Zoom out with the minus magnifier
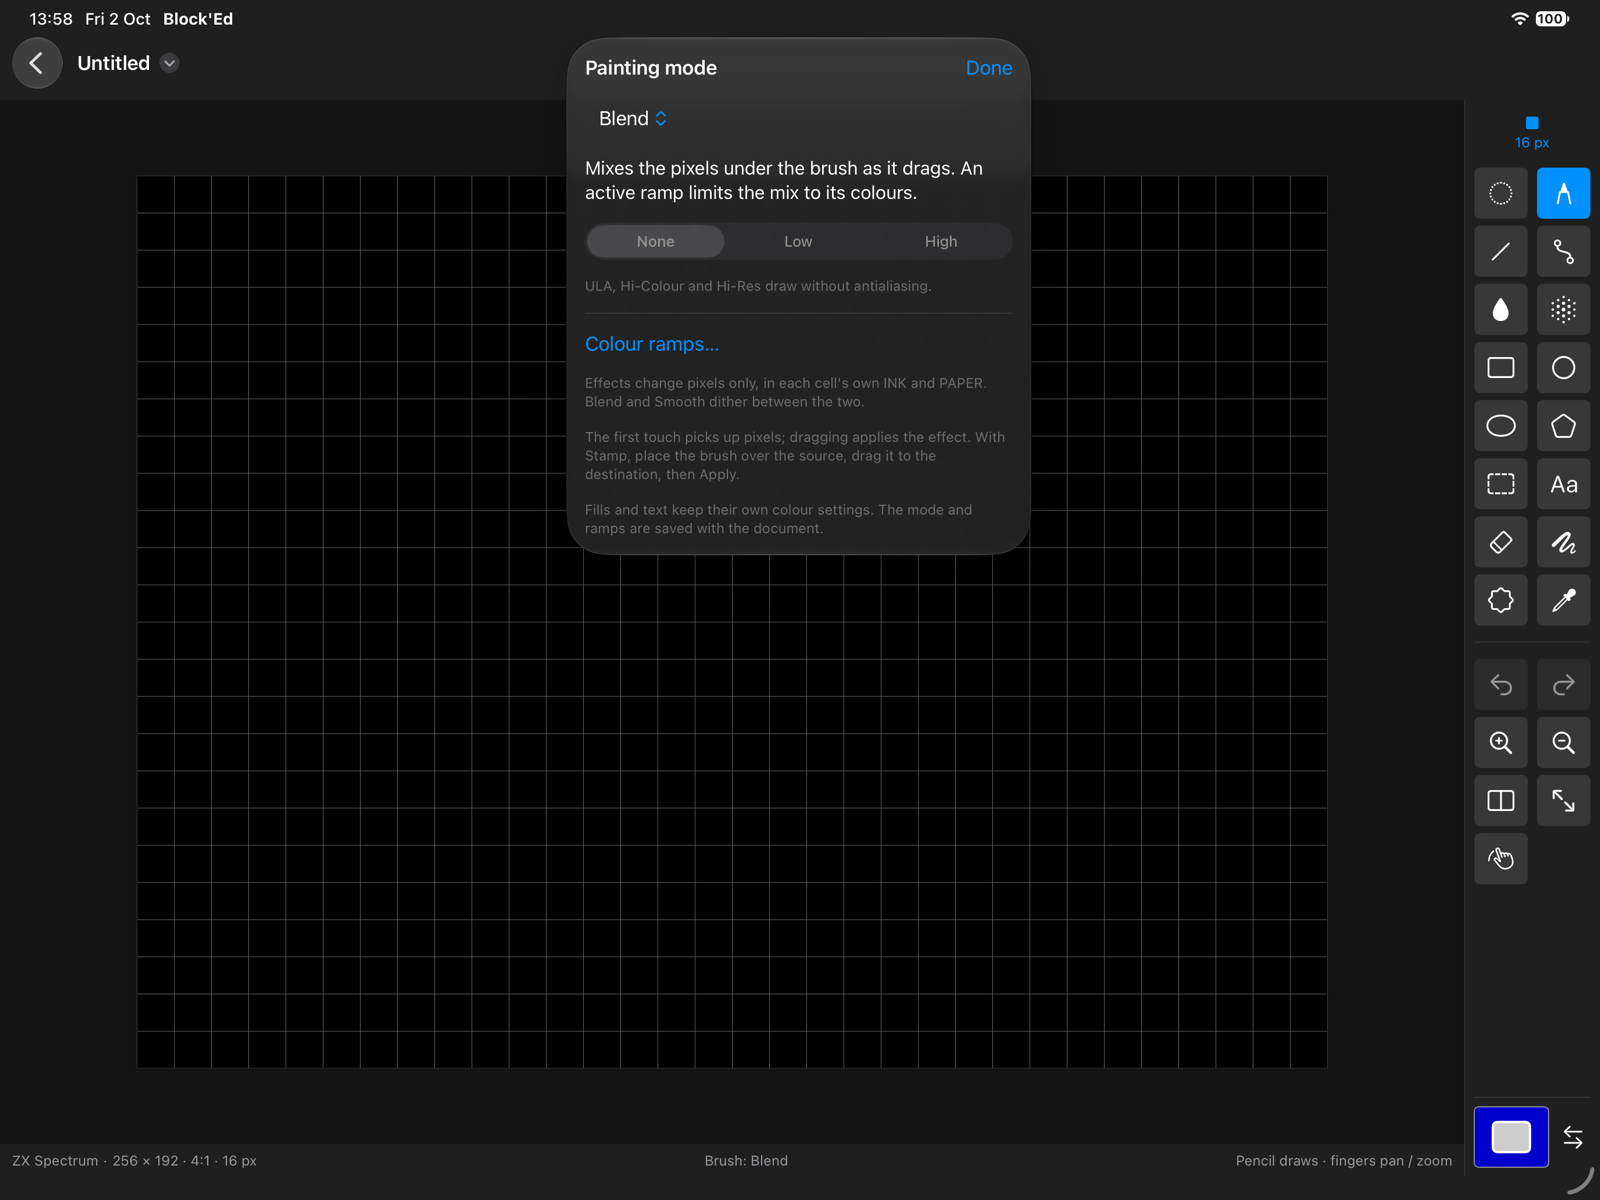Screen dimensions: 1600x1200 [1563, 743]
